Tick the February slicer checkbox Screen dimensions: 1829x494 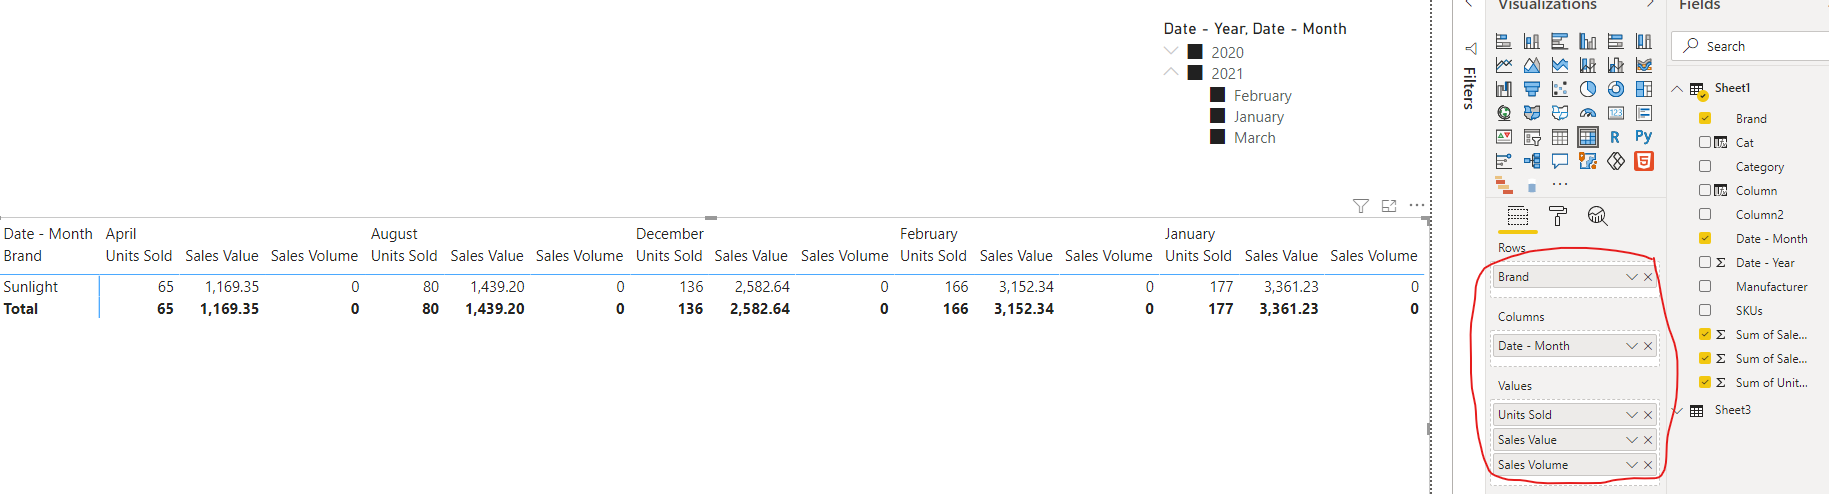pos(1217,95)
